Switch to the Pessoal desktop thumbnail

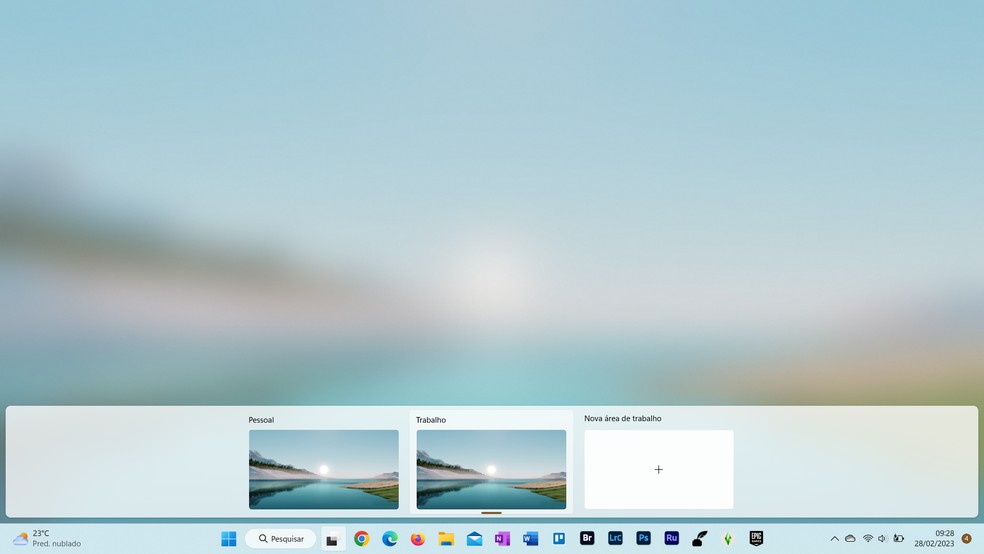coord(324,469)
